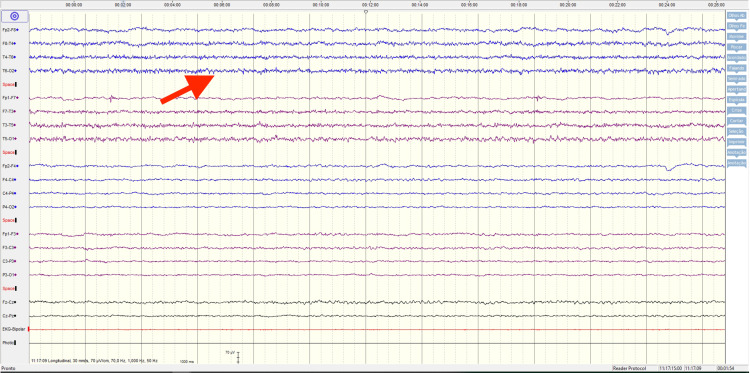Click the Imprimir button
The image size is (750, 373).
coord(736,142)
